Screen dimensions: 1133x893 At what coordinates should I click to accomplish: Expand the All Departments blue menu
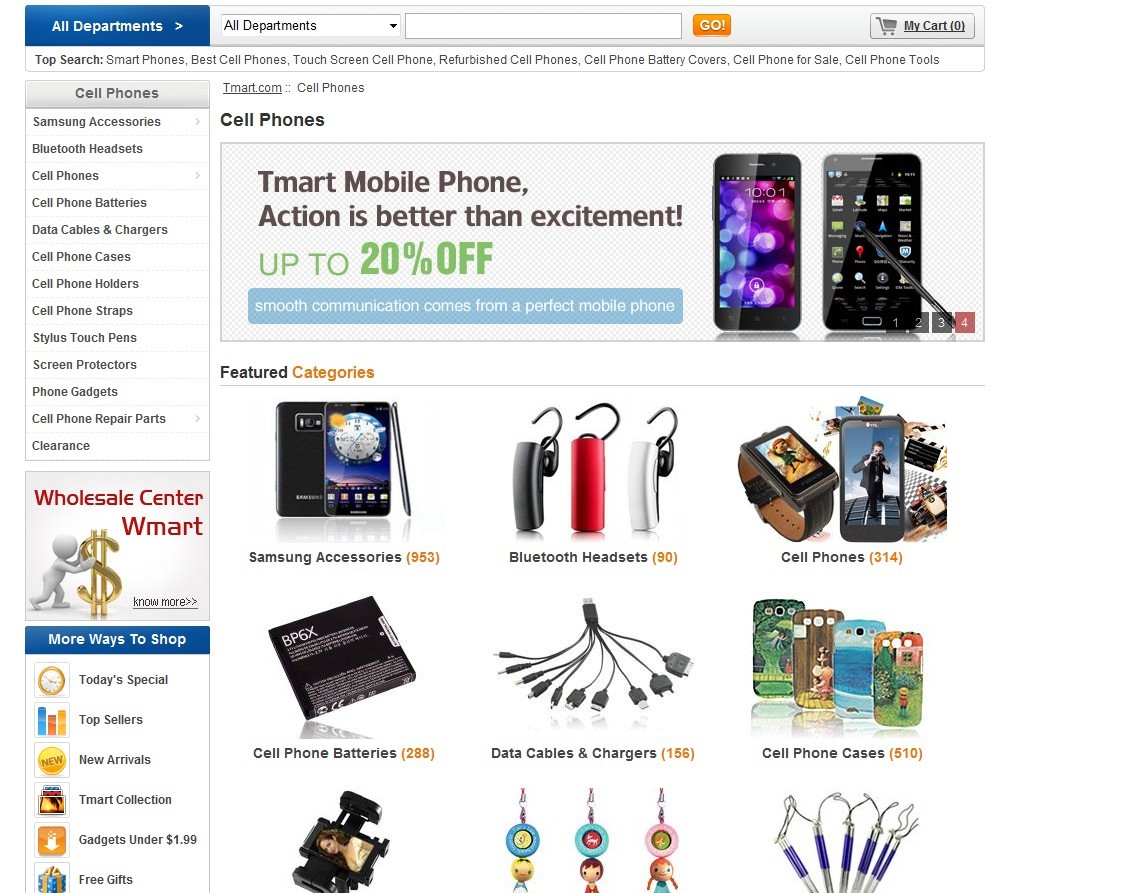point(117,26)
